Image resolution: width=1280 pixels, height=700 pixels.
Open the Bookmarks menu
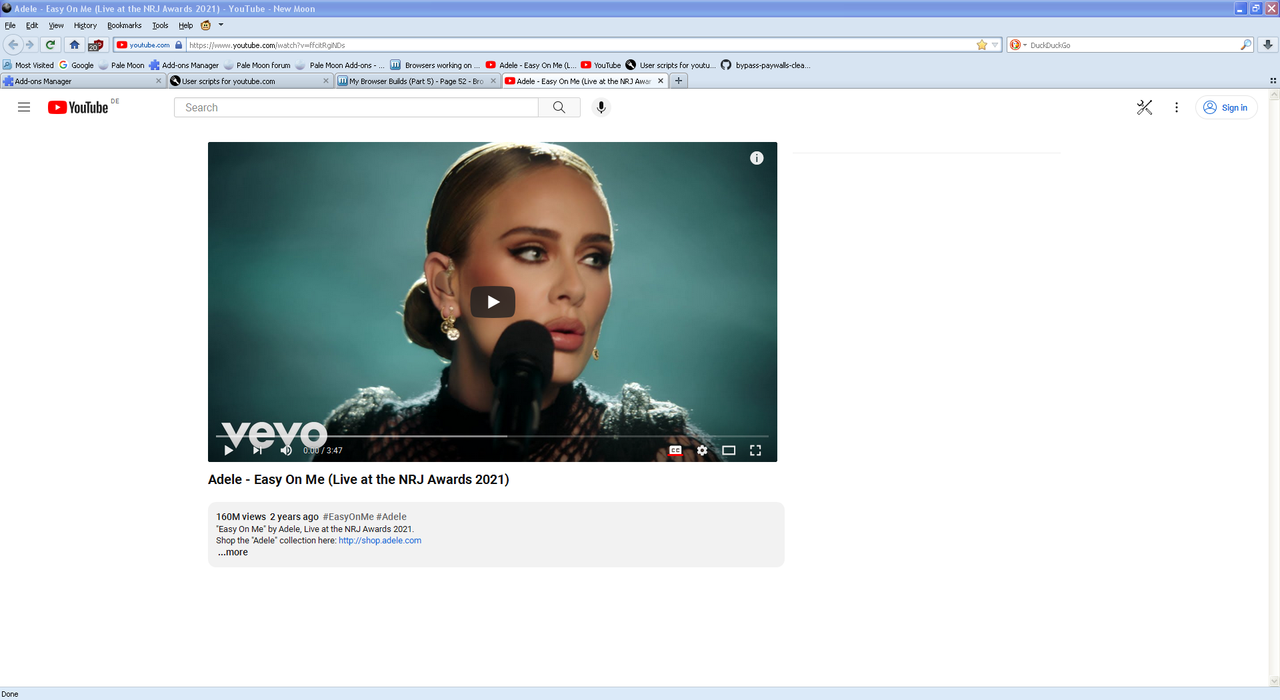pos(124,25)
